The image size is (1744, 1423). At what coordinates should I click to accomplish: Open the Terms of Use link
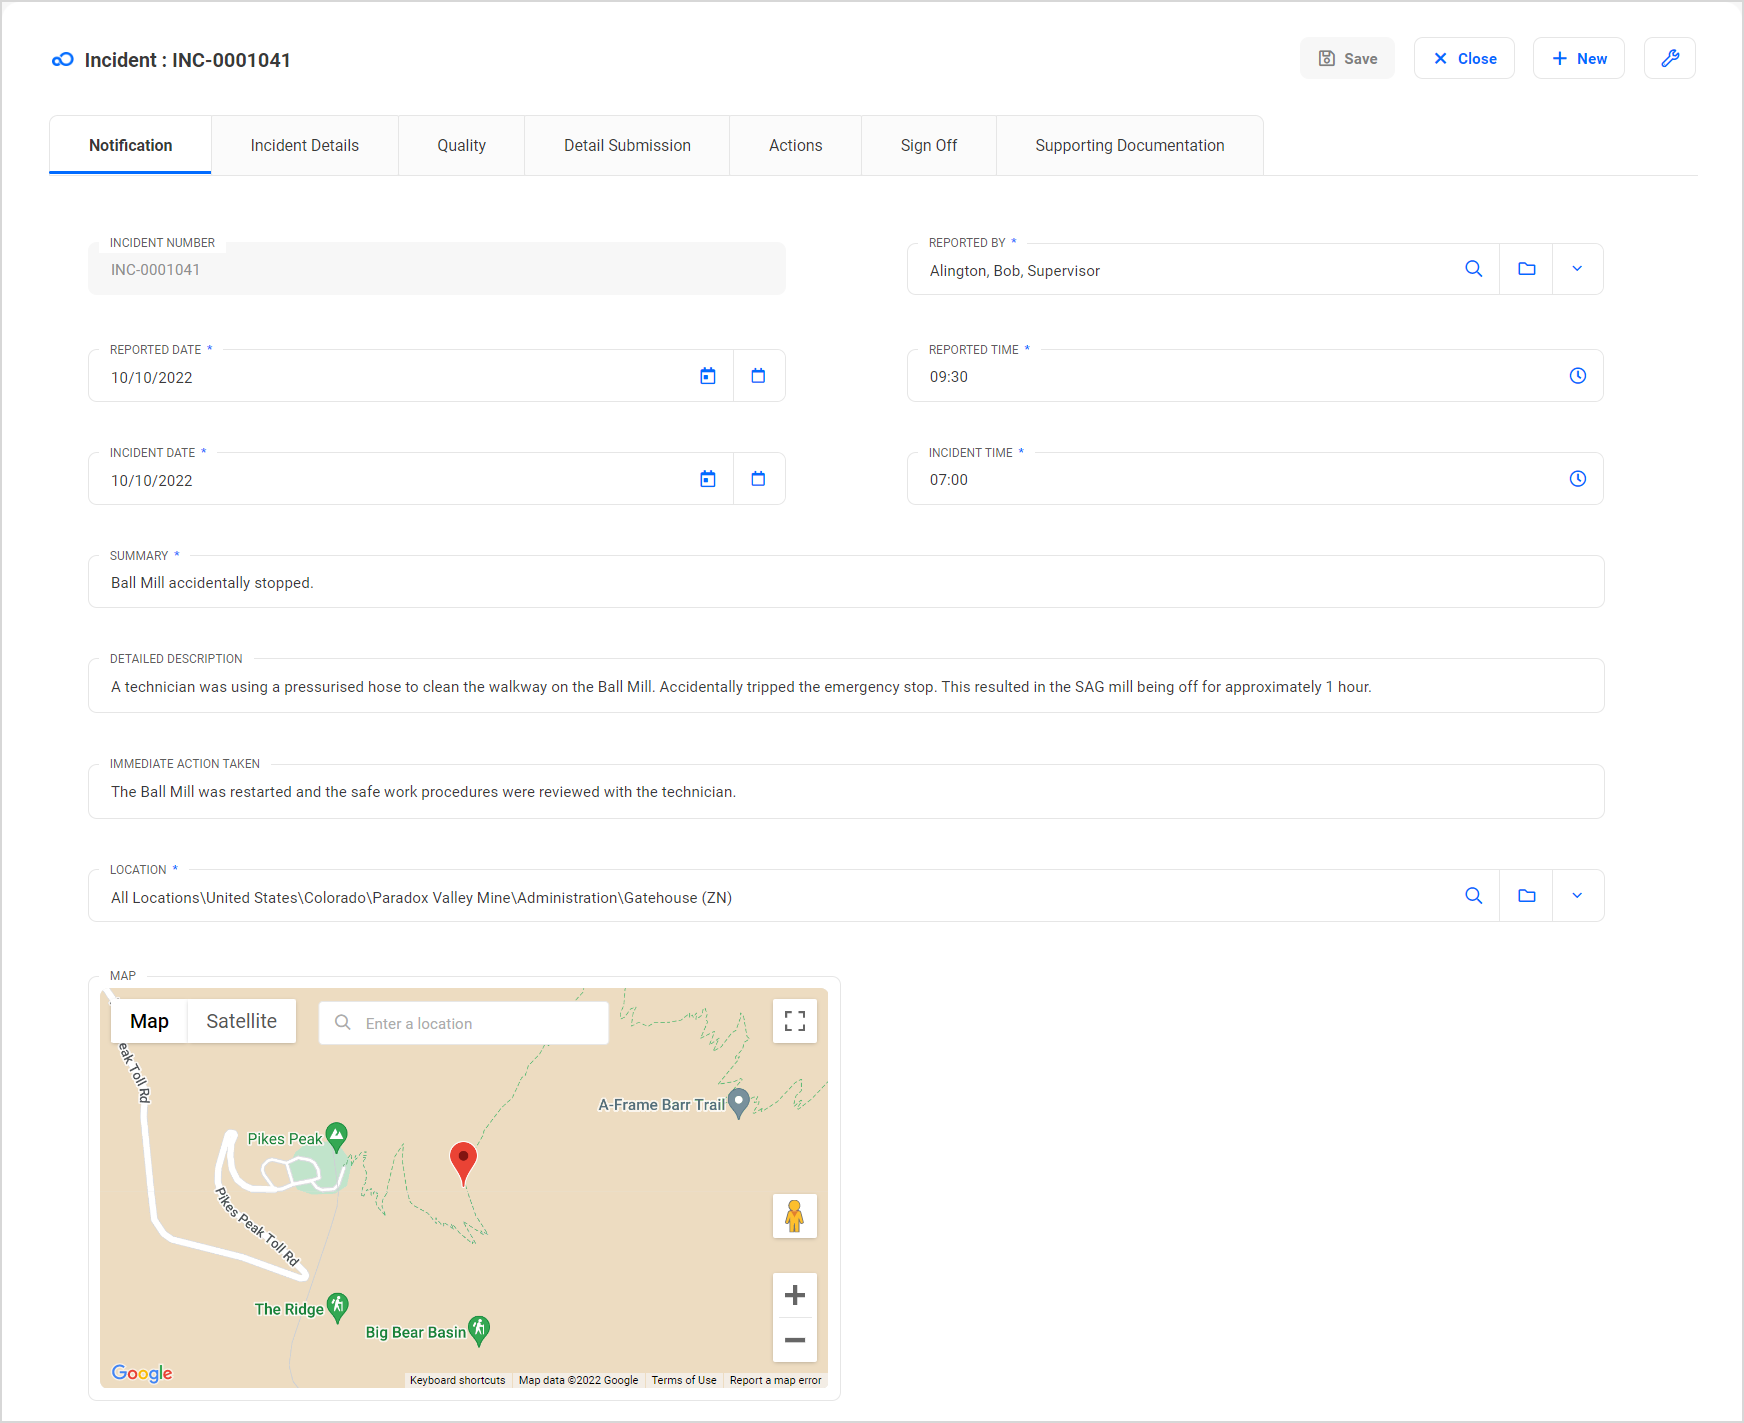pyautogui.click(x=684, y=1380)
